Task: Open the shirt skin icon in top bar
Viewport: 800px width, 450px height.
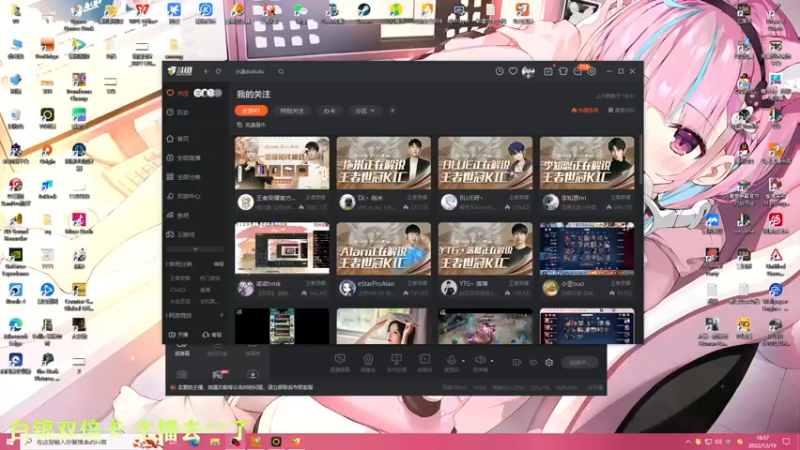Action: point(563,71)
